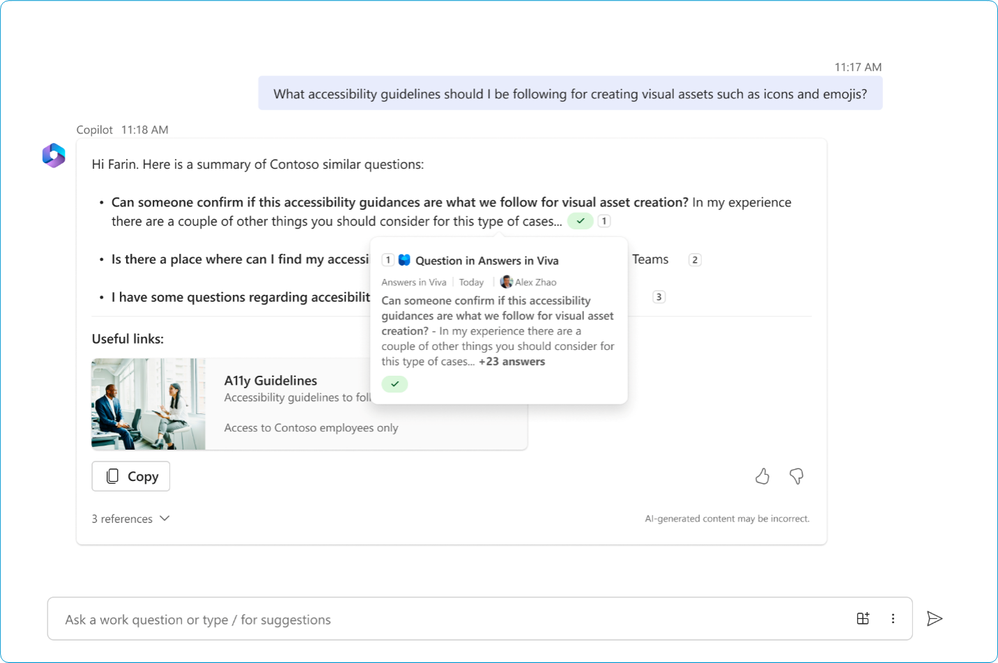The height and width of the screenshot is (663, 998).
Task: Click the Alex Zhao author name in popup
Action: (535, 282)
